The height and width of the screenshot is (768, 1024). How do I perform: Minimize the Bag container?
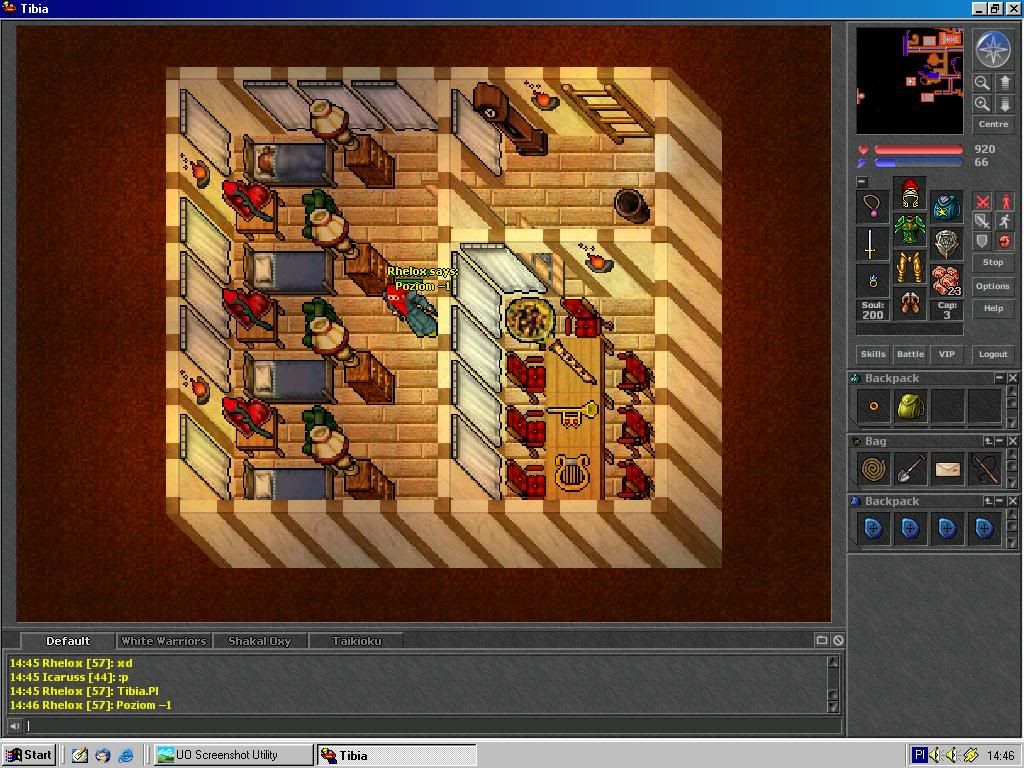coord(999,441)
